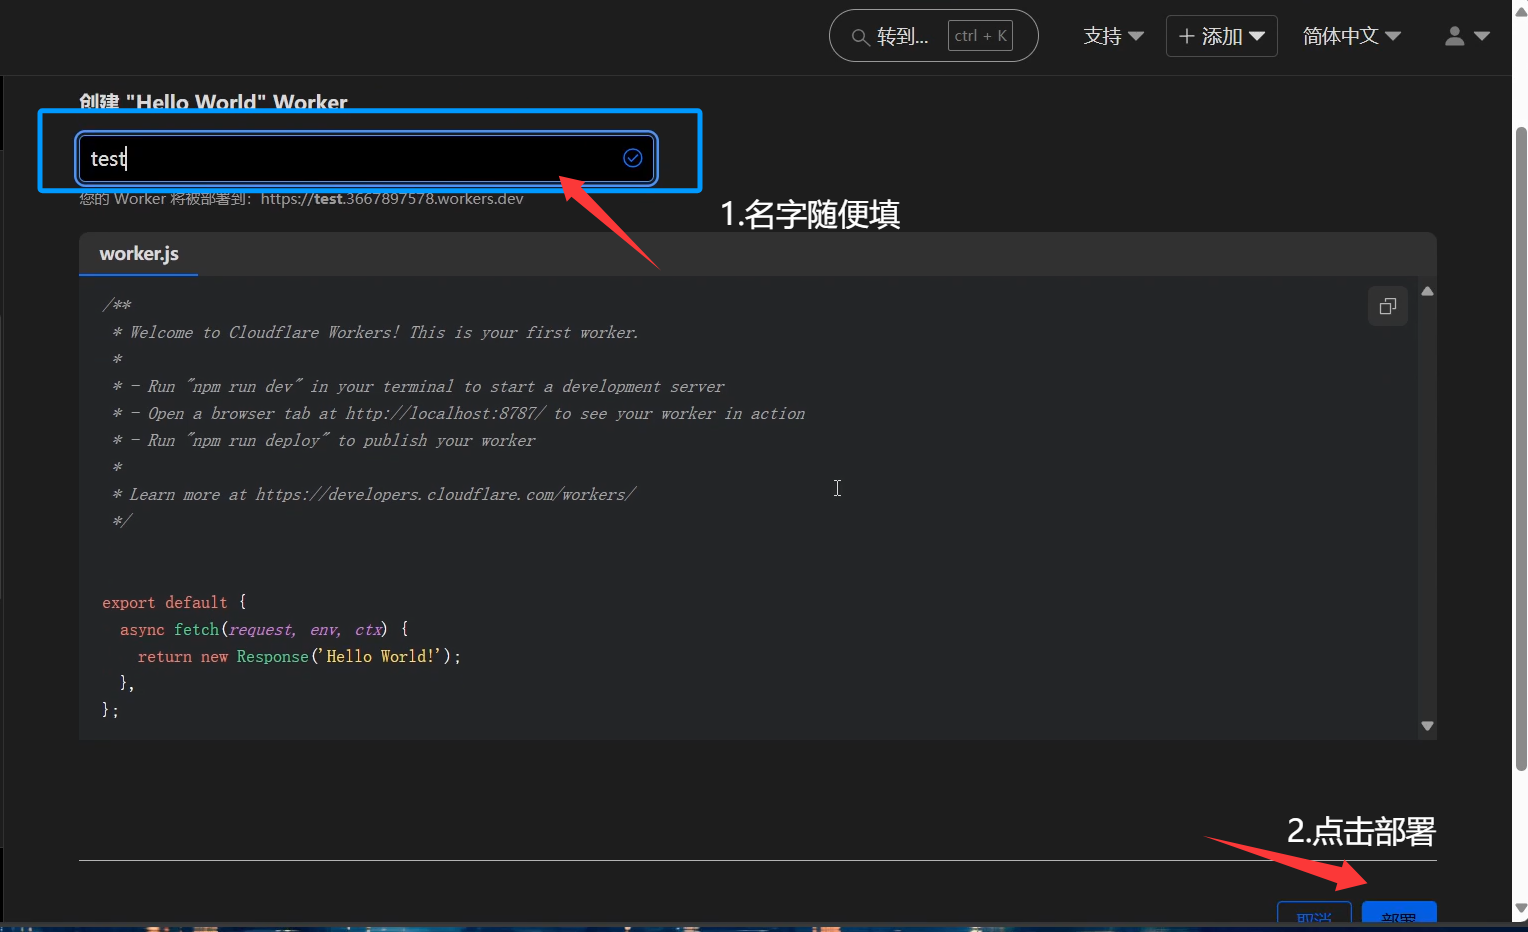The width and height of the screenshot is (1528, 932).
Task: Click the 取消 cancel button
Action: pos(1314,915)
